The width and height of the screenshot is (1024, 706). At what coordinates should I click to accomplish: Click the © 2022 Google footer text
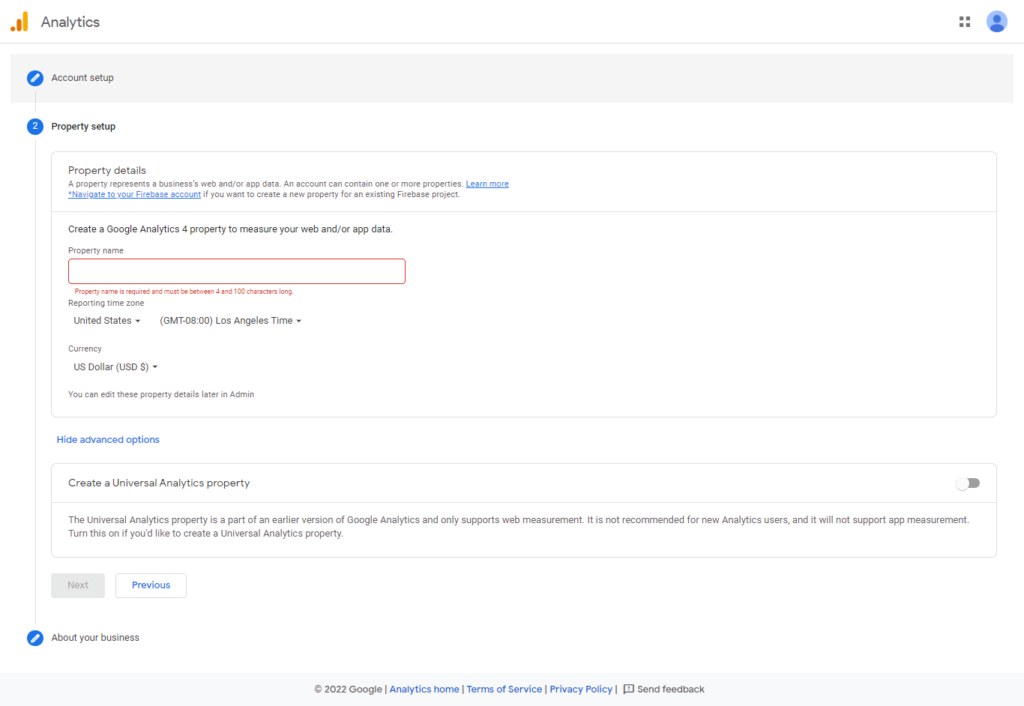click(348, 689)
